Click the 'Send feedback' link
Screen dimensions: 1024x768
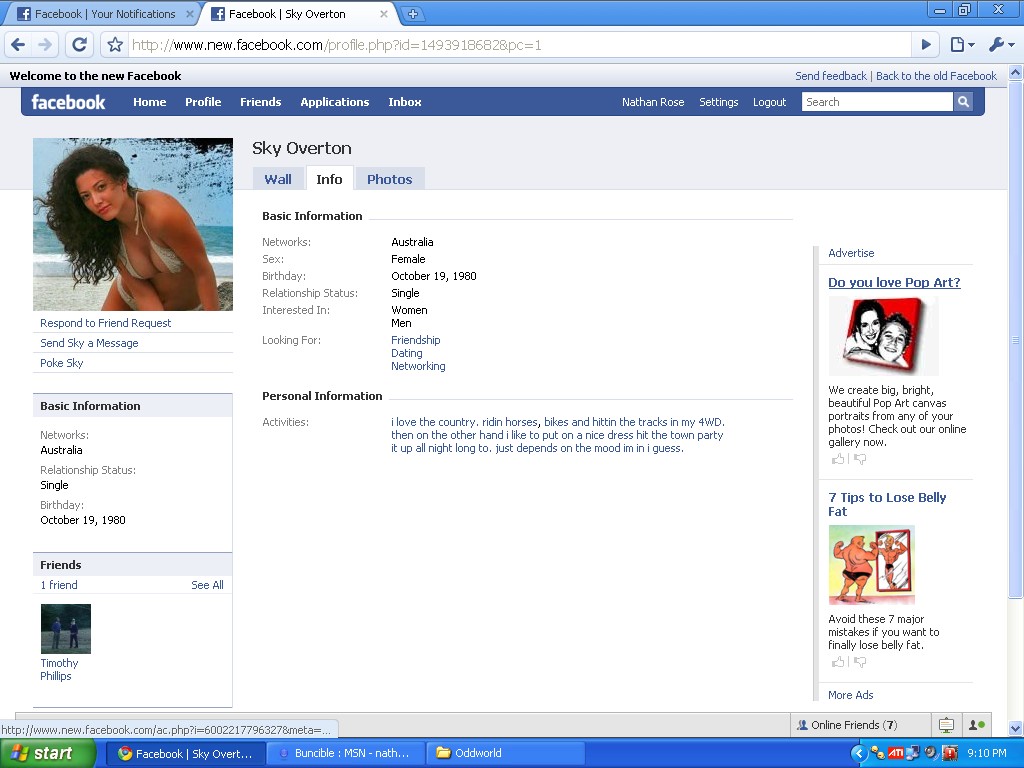(x=831, y=76)
